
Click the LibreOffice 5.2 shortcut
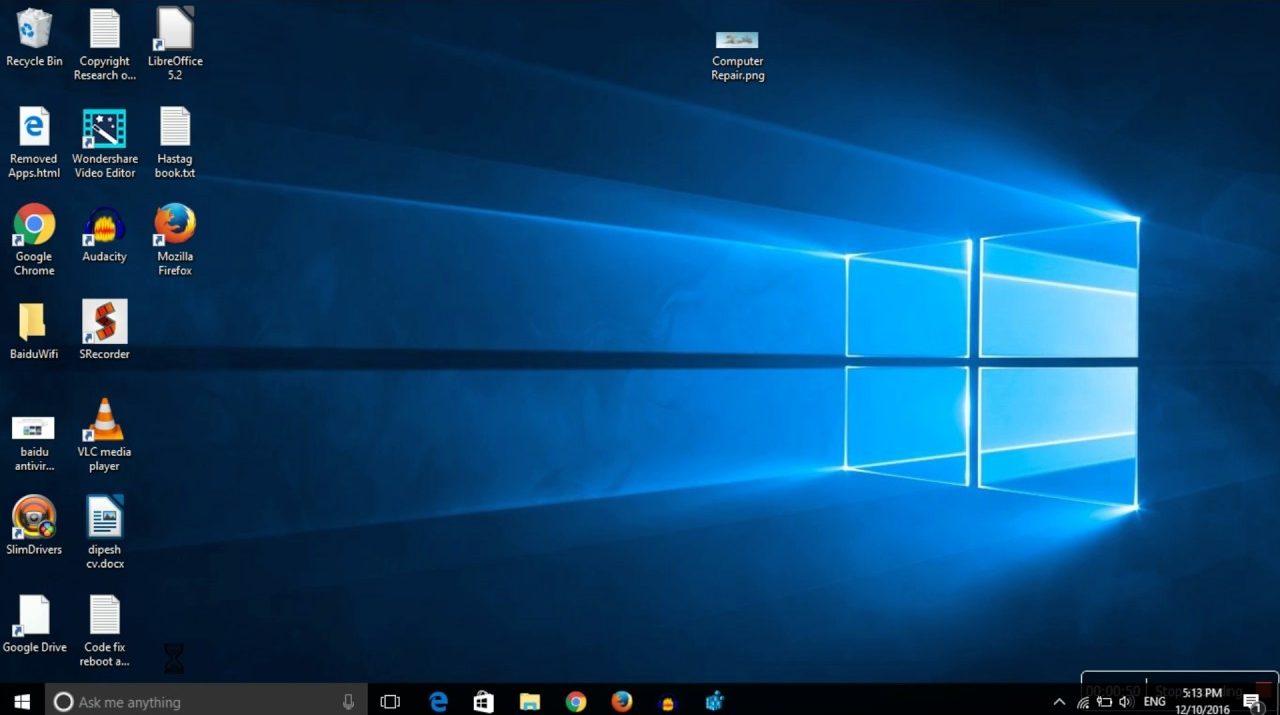[x=175, y=30]
